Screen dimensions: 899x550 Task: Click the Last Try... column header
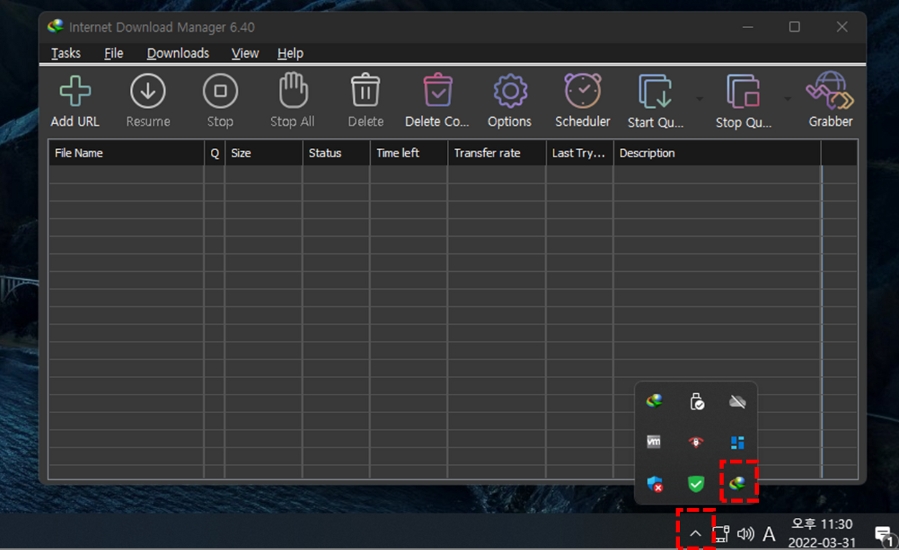pyautogui.click(x=579, y=153)
